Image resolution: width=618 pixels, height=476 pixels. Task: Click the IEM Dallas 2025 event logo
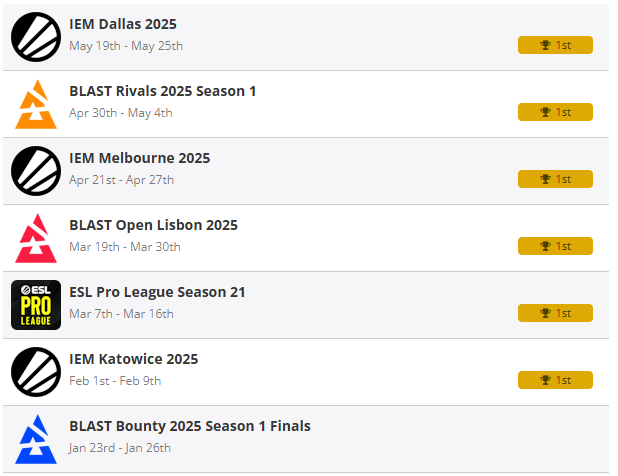click(36, 37)
